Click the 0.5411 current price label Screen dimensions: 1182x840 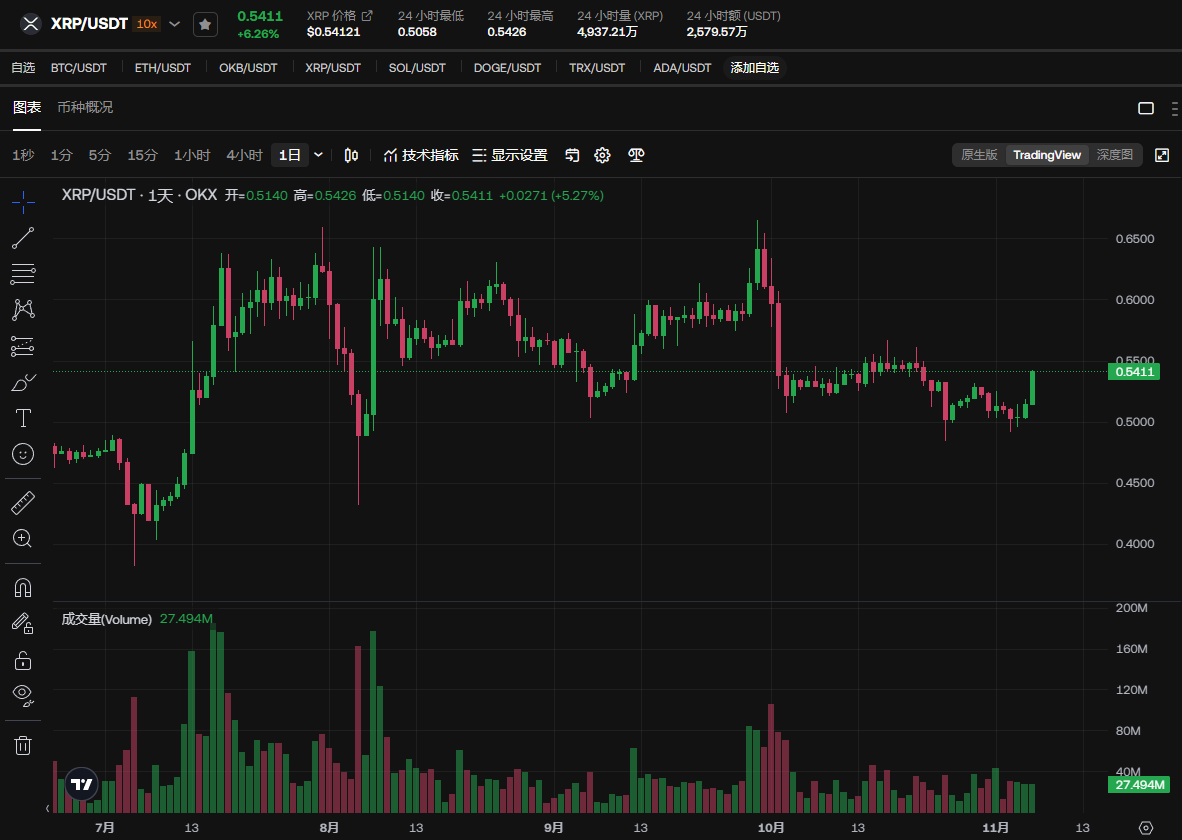pos(1135,372)
